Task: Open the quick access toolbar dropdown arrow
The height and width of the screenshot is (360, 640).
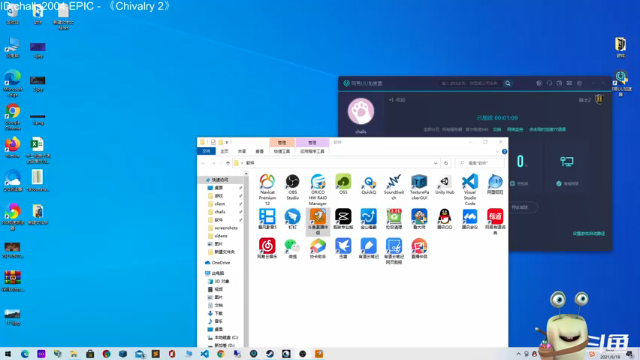Action: point(227,142)
